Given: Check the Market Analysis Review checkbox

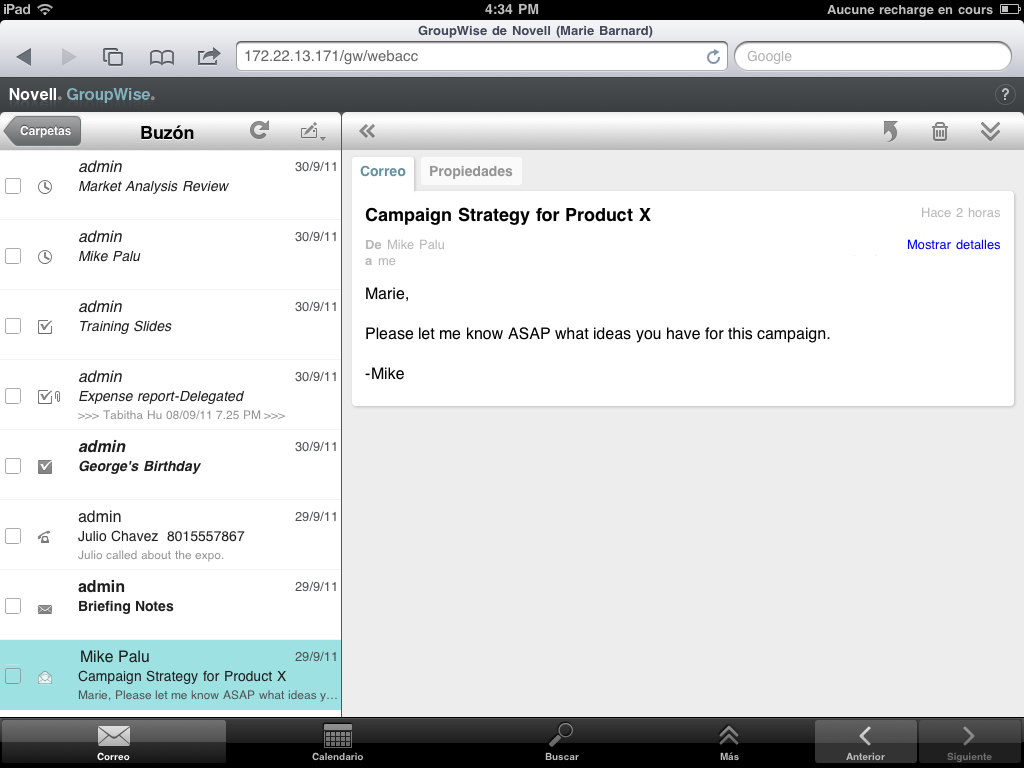Looking at the screenshot, I should tap(13, 186).
